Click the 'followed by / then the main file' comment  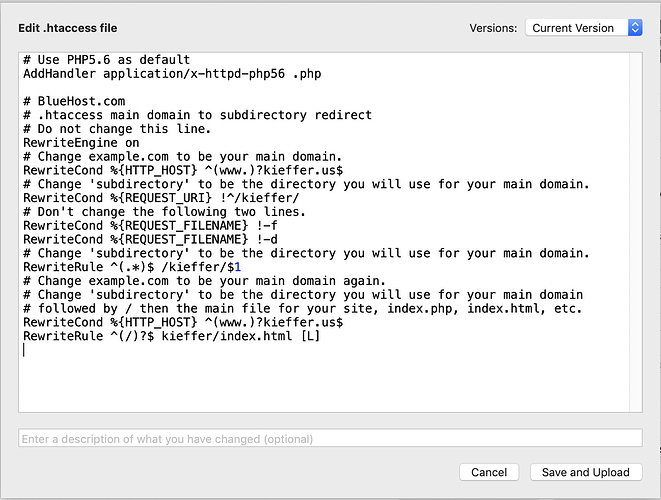302,308
